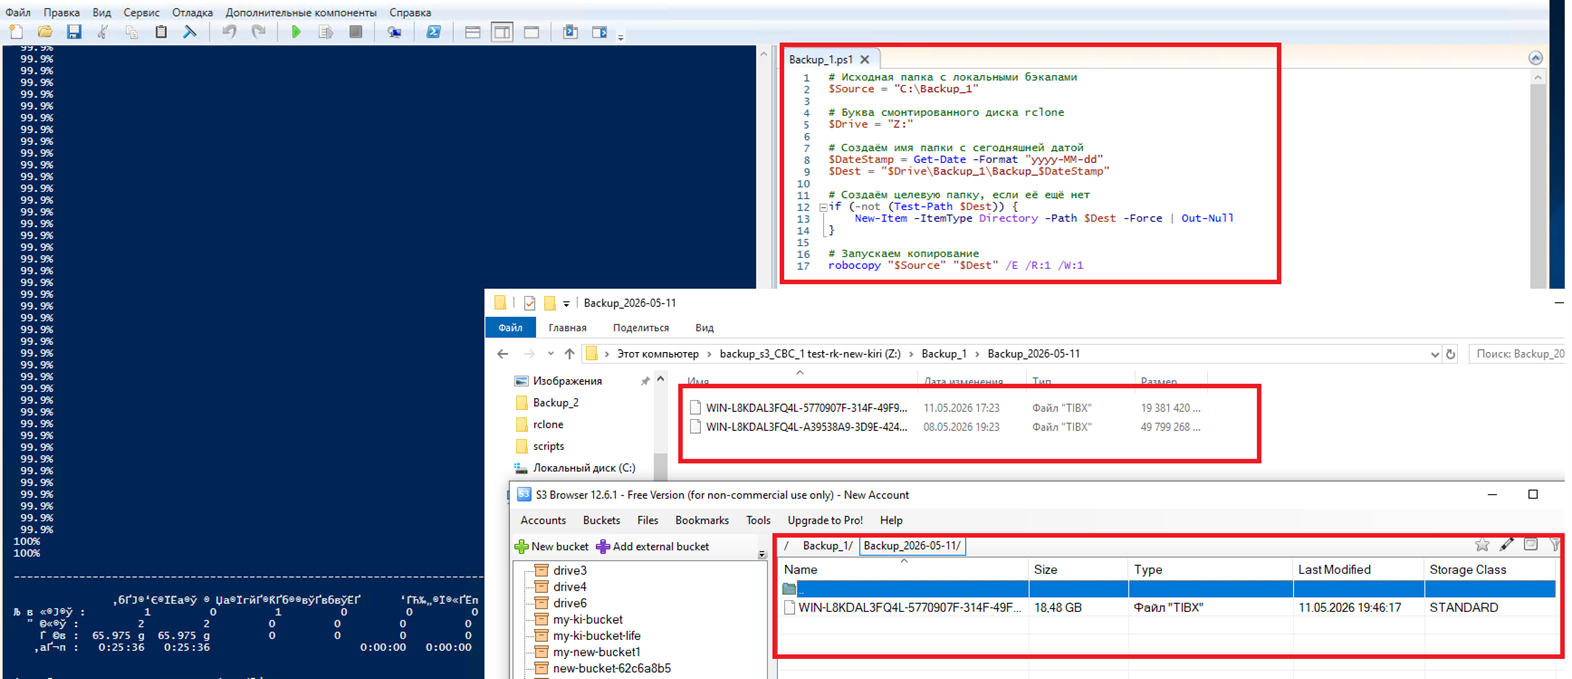Screen dimensions: 1572x679
Task: Close the Backup_1.ps1 script tab
Action: [865, 59]
